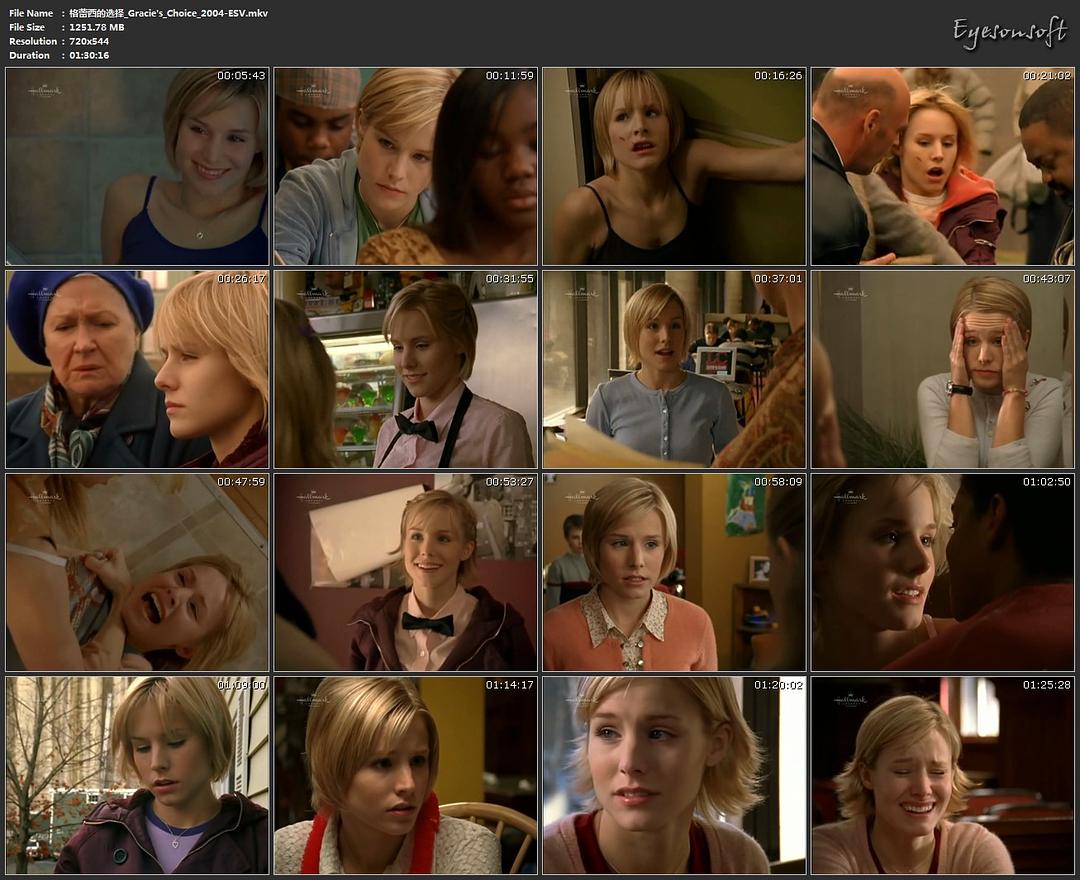The width and height of the screenshot is (1080, 880).
Task: Select the frame at timestamp 00:53:27
Action: (405, 572)
